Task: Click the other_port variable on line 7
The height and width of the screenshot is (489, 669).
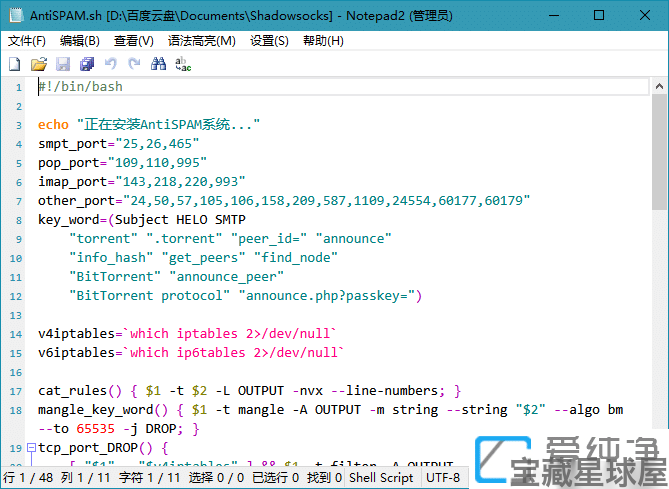Action: click(x=76, y=201)
